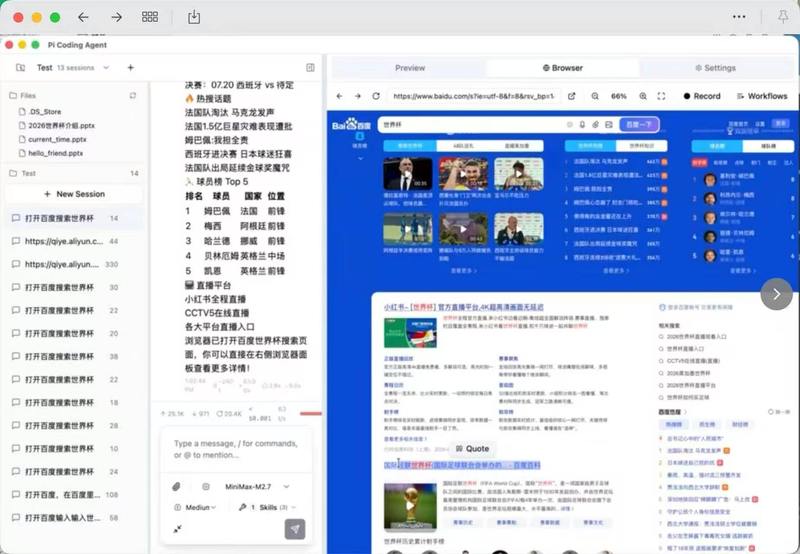Click the pin icon at top right
The width and height of the screenshot is (800, 554).
point(783,17)
